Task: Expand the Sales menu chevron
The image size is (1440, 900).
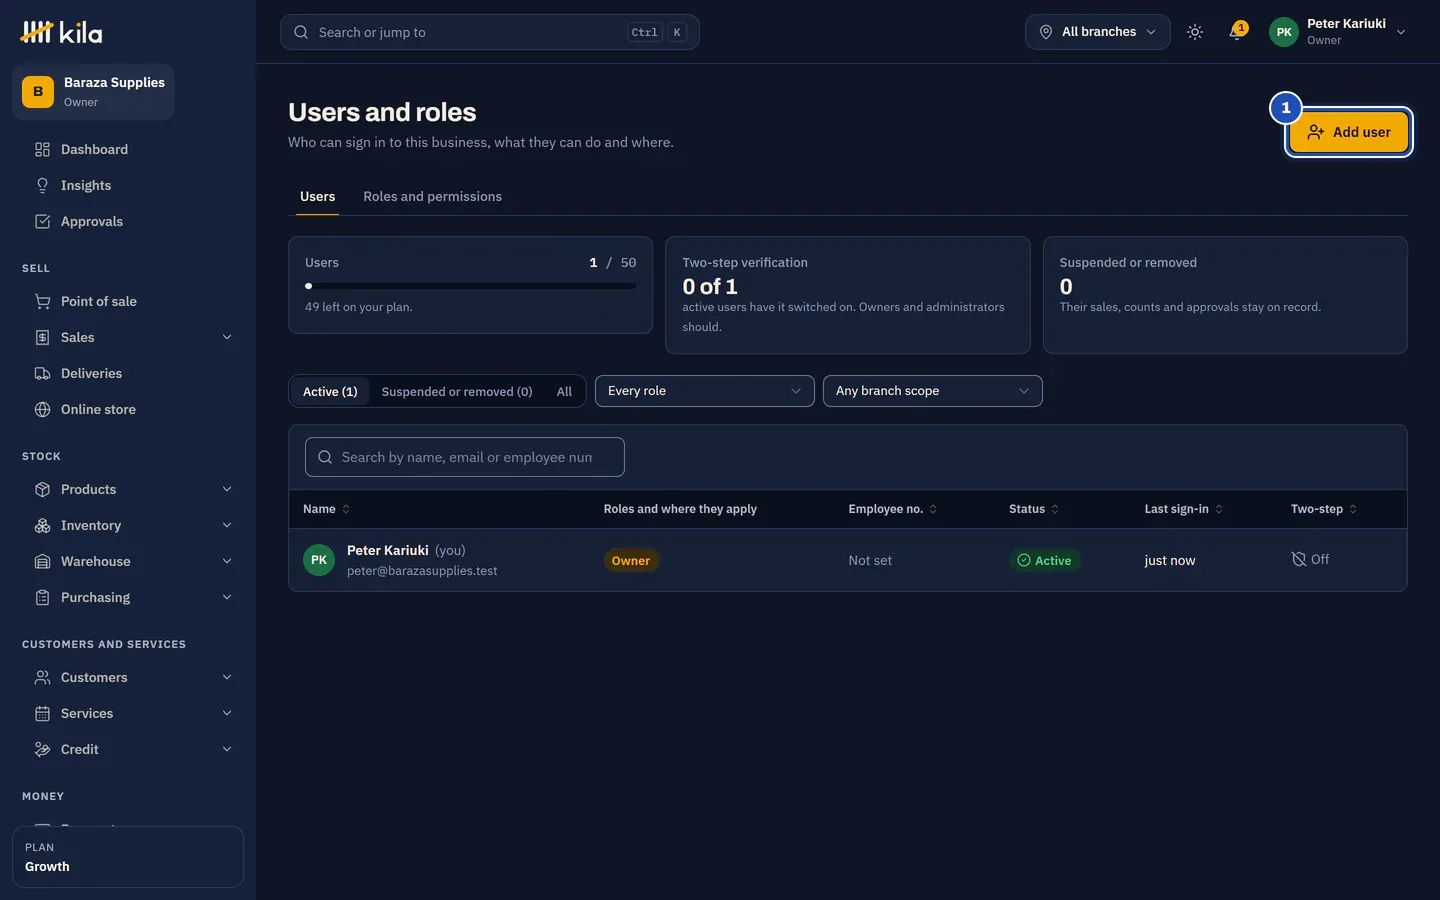Action: 227,337
